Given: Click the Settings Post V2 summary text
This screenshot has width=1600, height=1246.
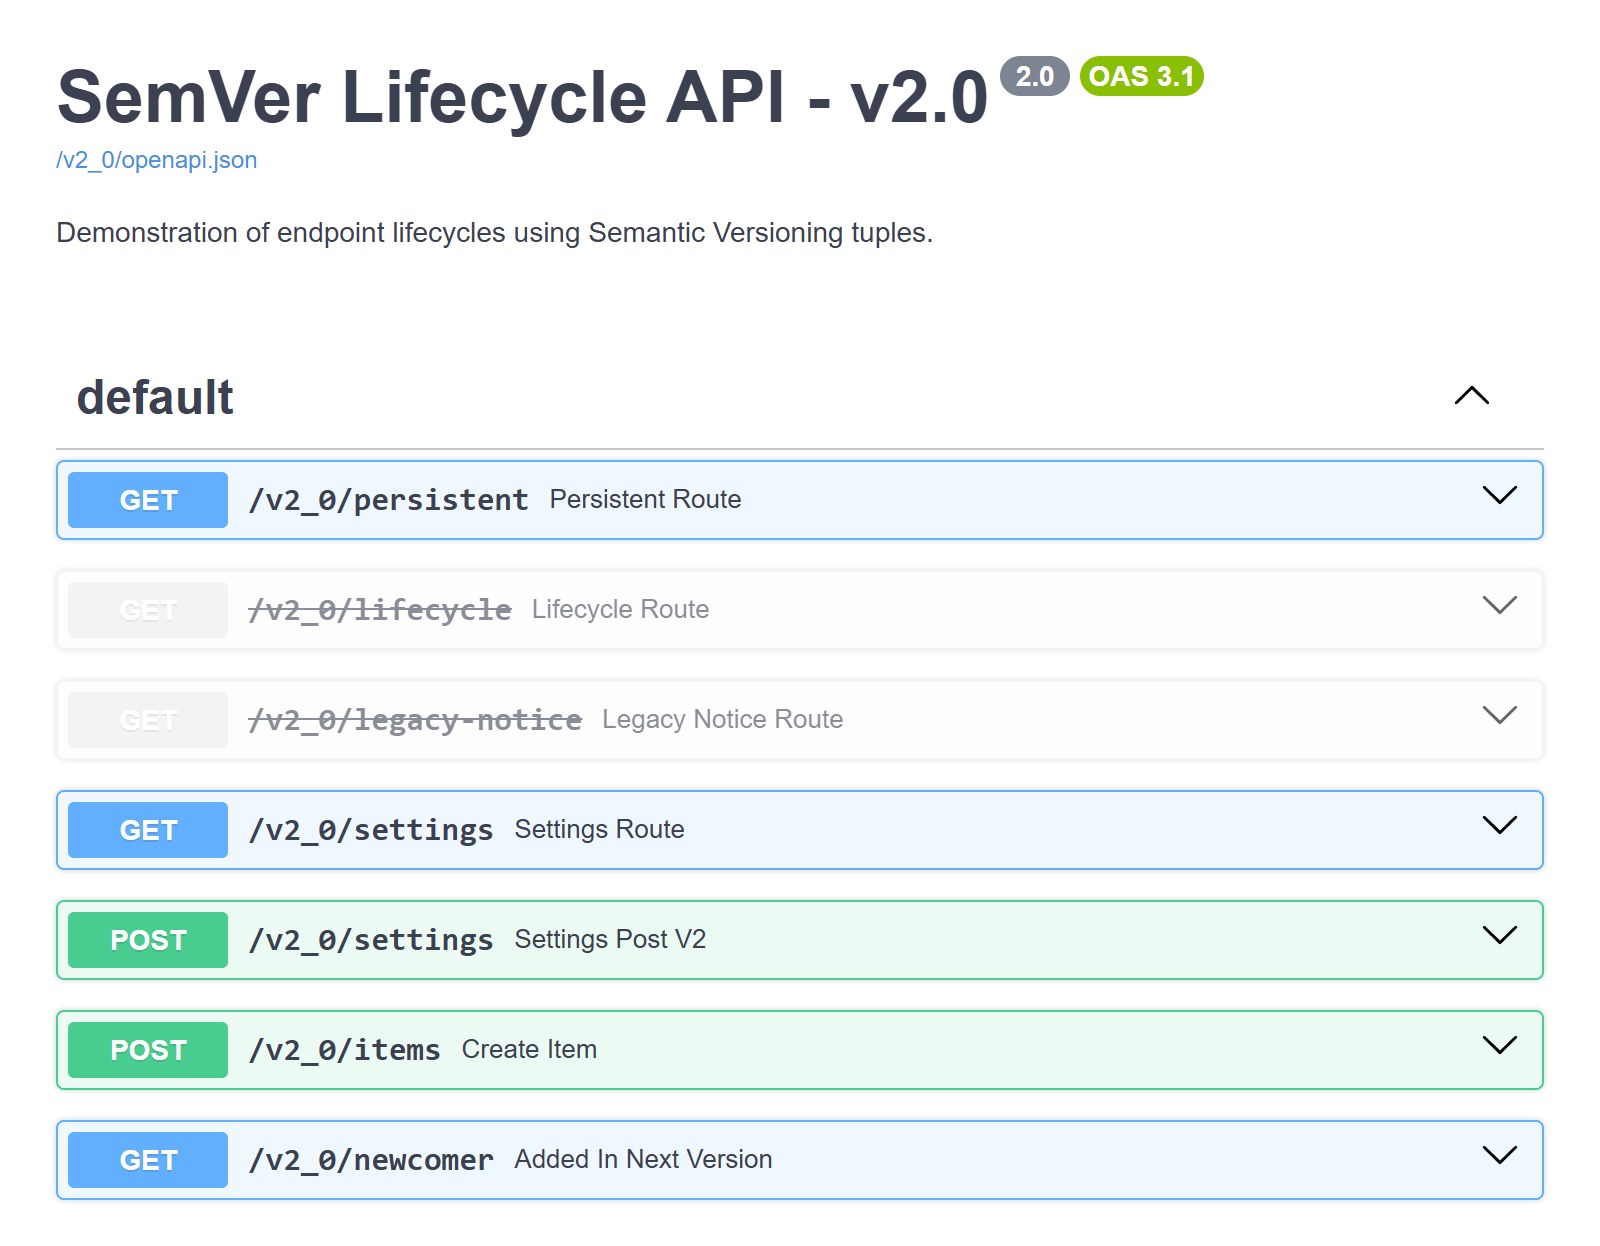Looking at the screenshot, I should (x=610, y=939).
